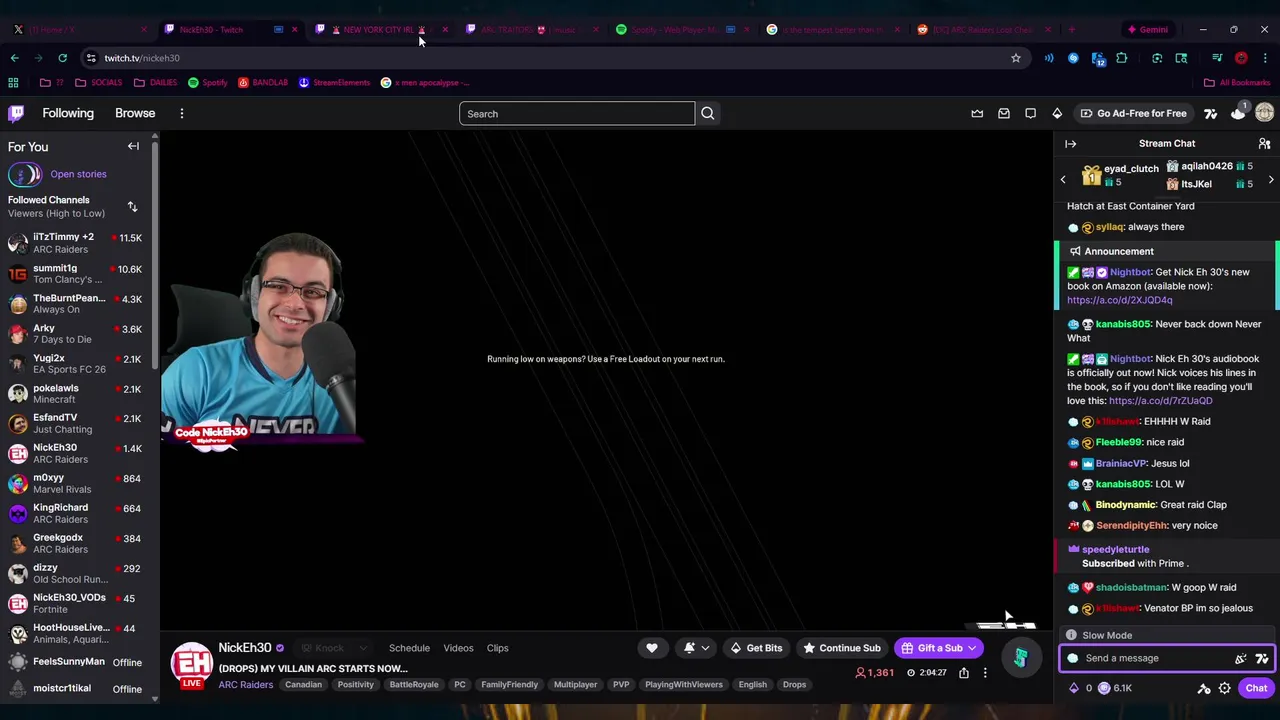Open the Twitch home logo
1280x720 pixels.
click(x=16, y=113)
